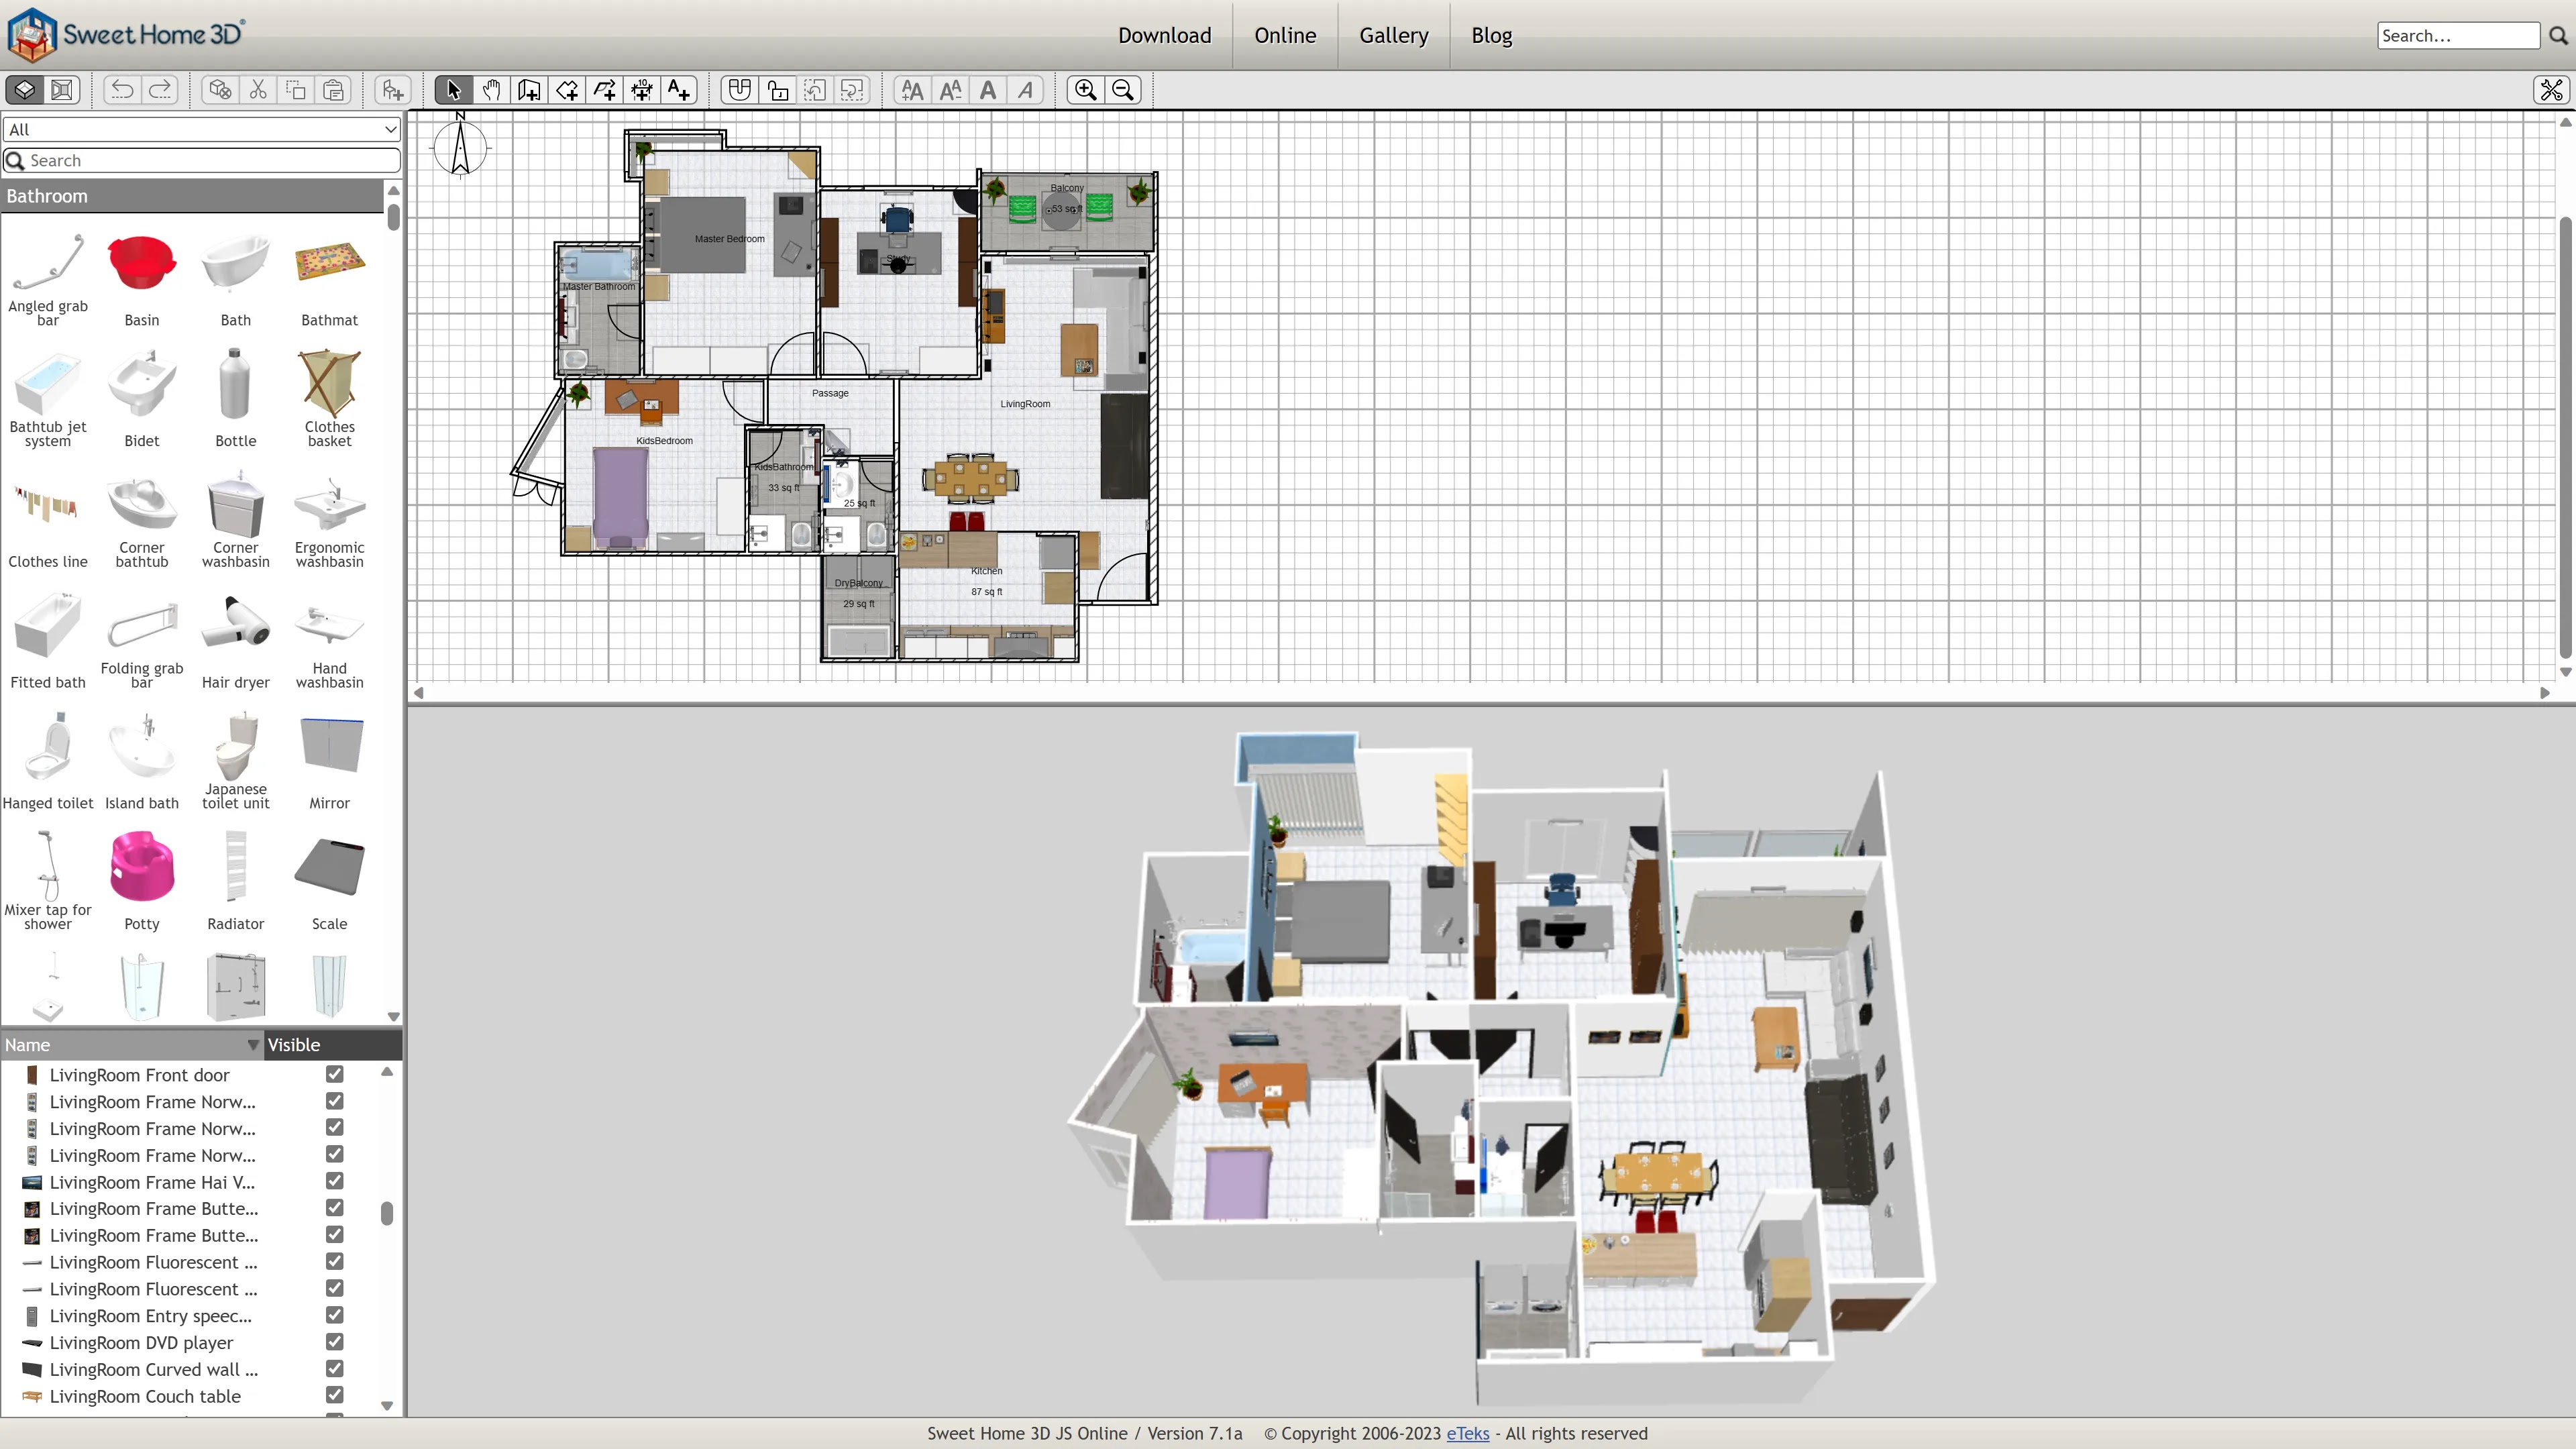Click the website Search... input box

pos(2458,36)
